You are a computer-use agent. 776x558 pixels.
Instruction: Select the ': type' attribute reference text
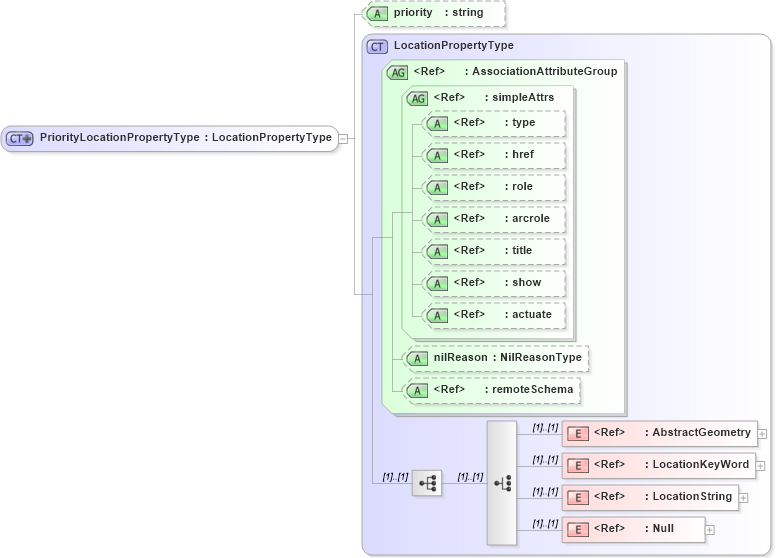coord(520,122)
